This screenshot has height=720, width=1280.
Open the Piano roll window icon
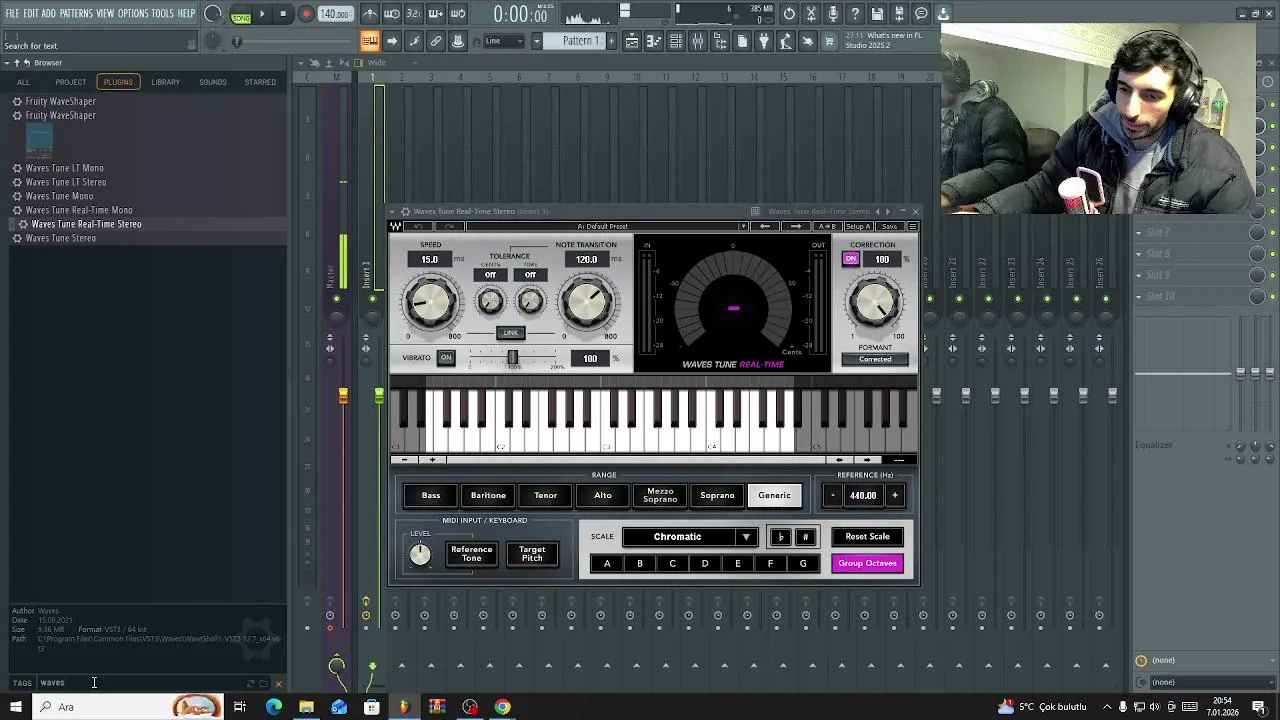[655, 41]
